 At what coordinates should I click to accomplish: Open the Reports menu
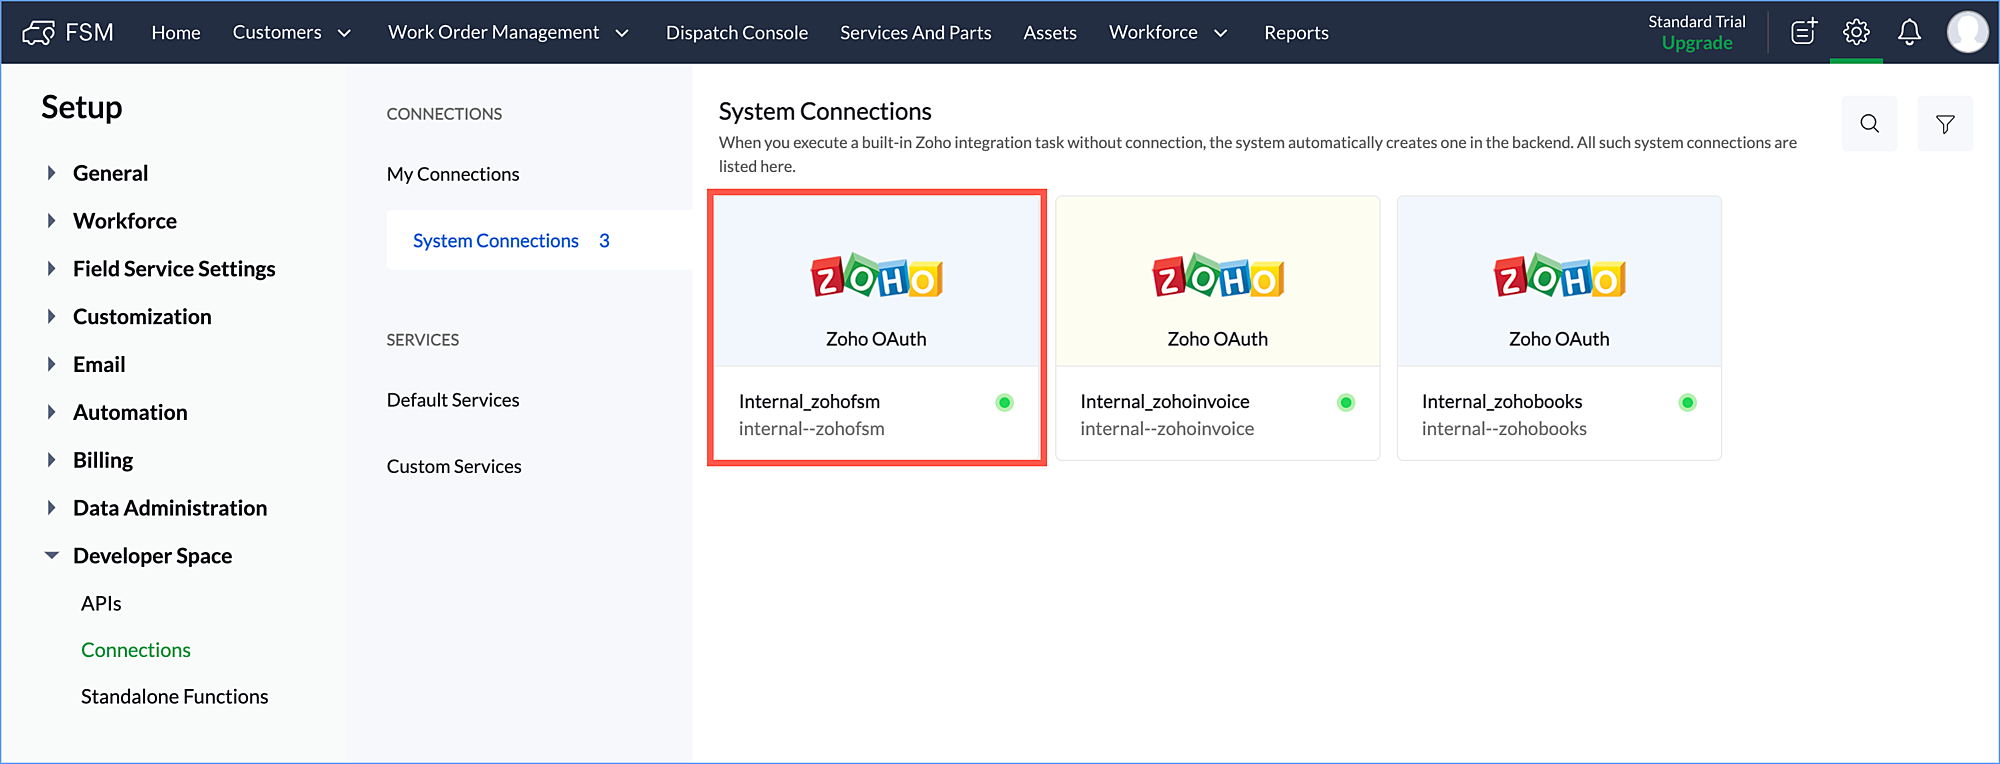click(1296, 33)
